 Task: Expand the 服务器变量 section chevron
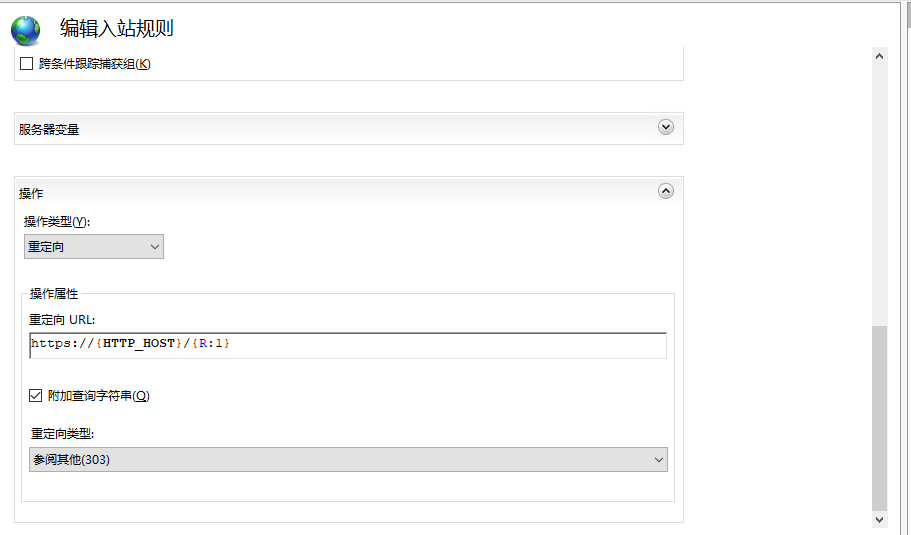click(666, 127)
